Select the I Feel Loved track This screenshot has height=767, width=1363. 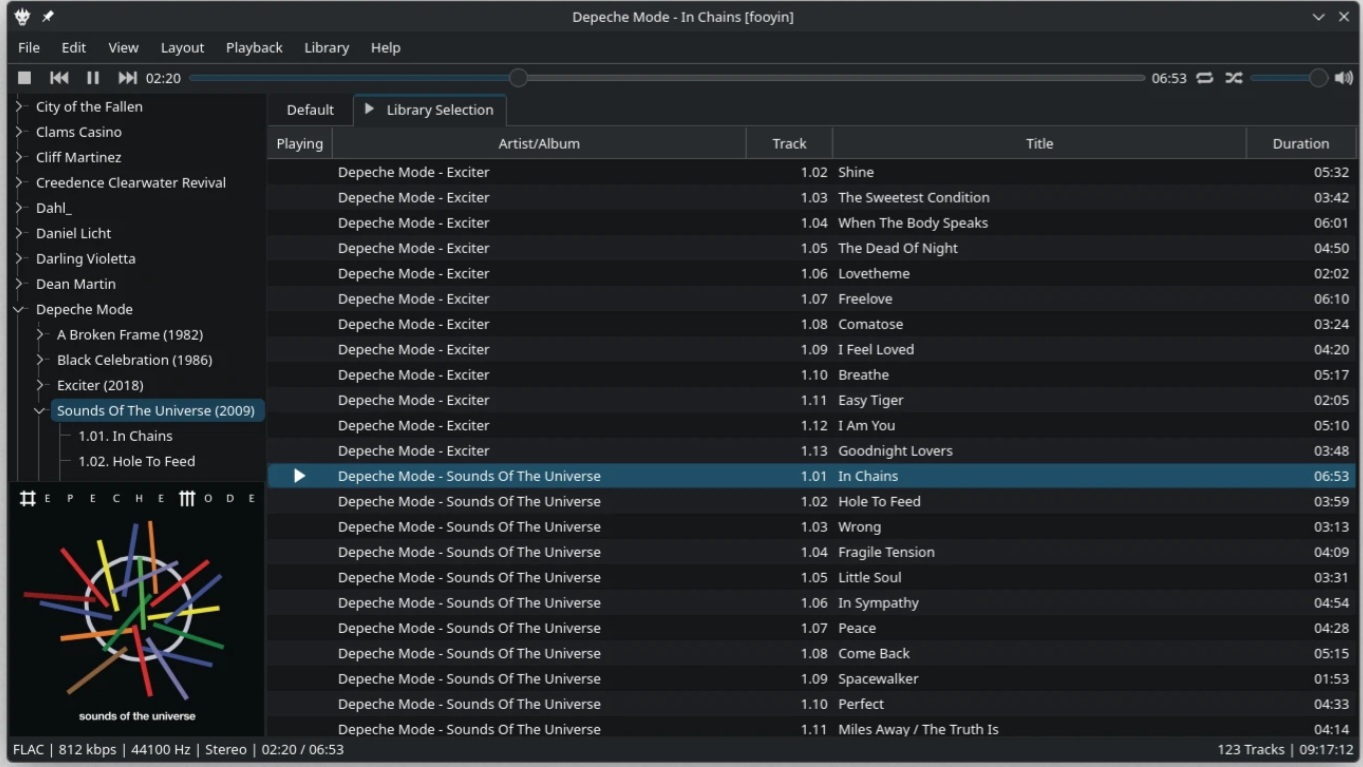[x=811, y=349]
